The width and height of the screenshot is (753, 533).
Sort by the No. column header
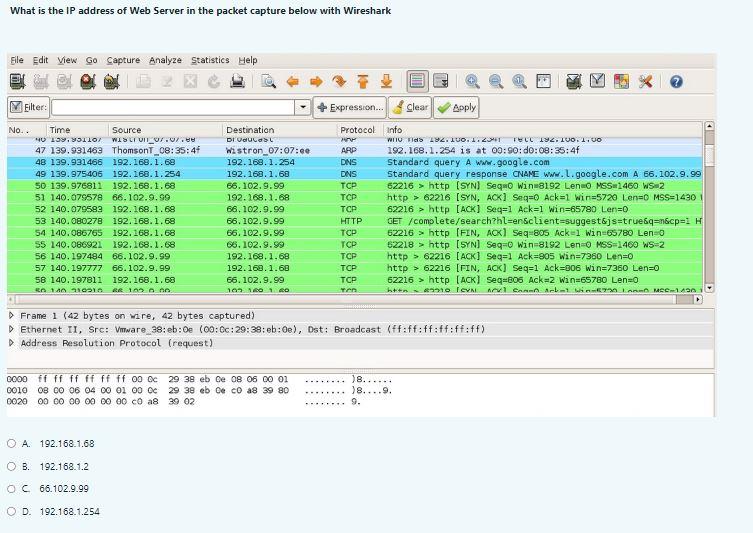[x=26, y=130]
